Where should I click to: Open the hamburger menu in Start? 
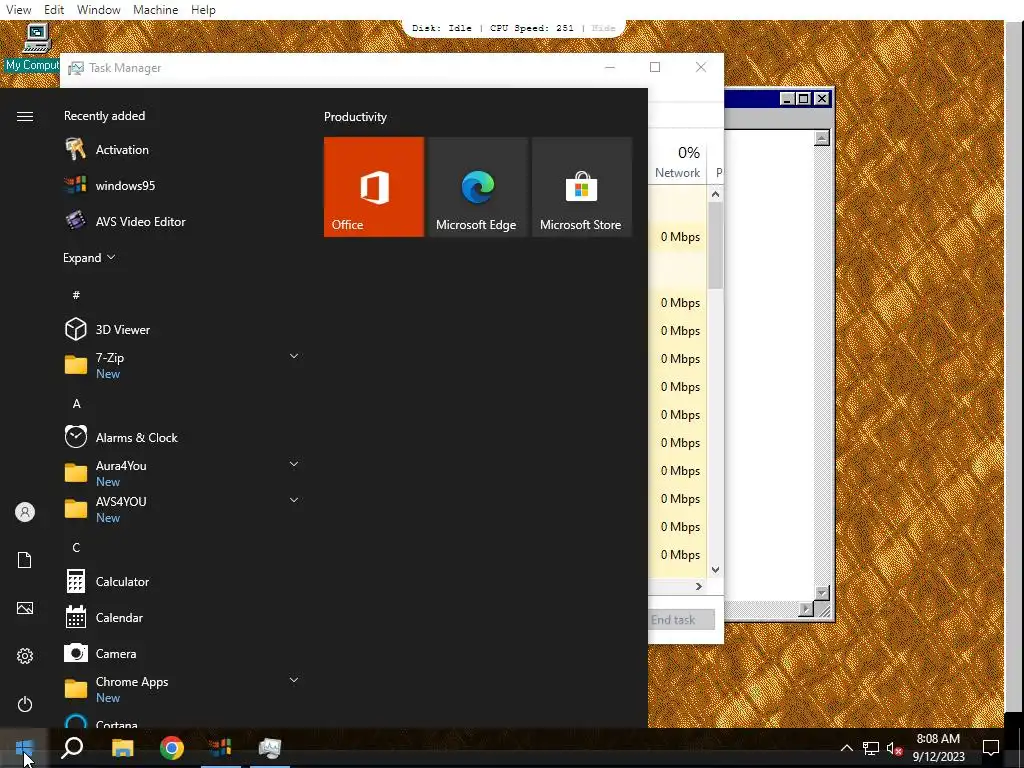25,116
